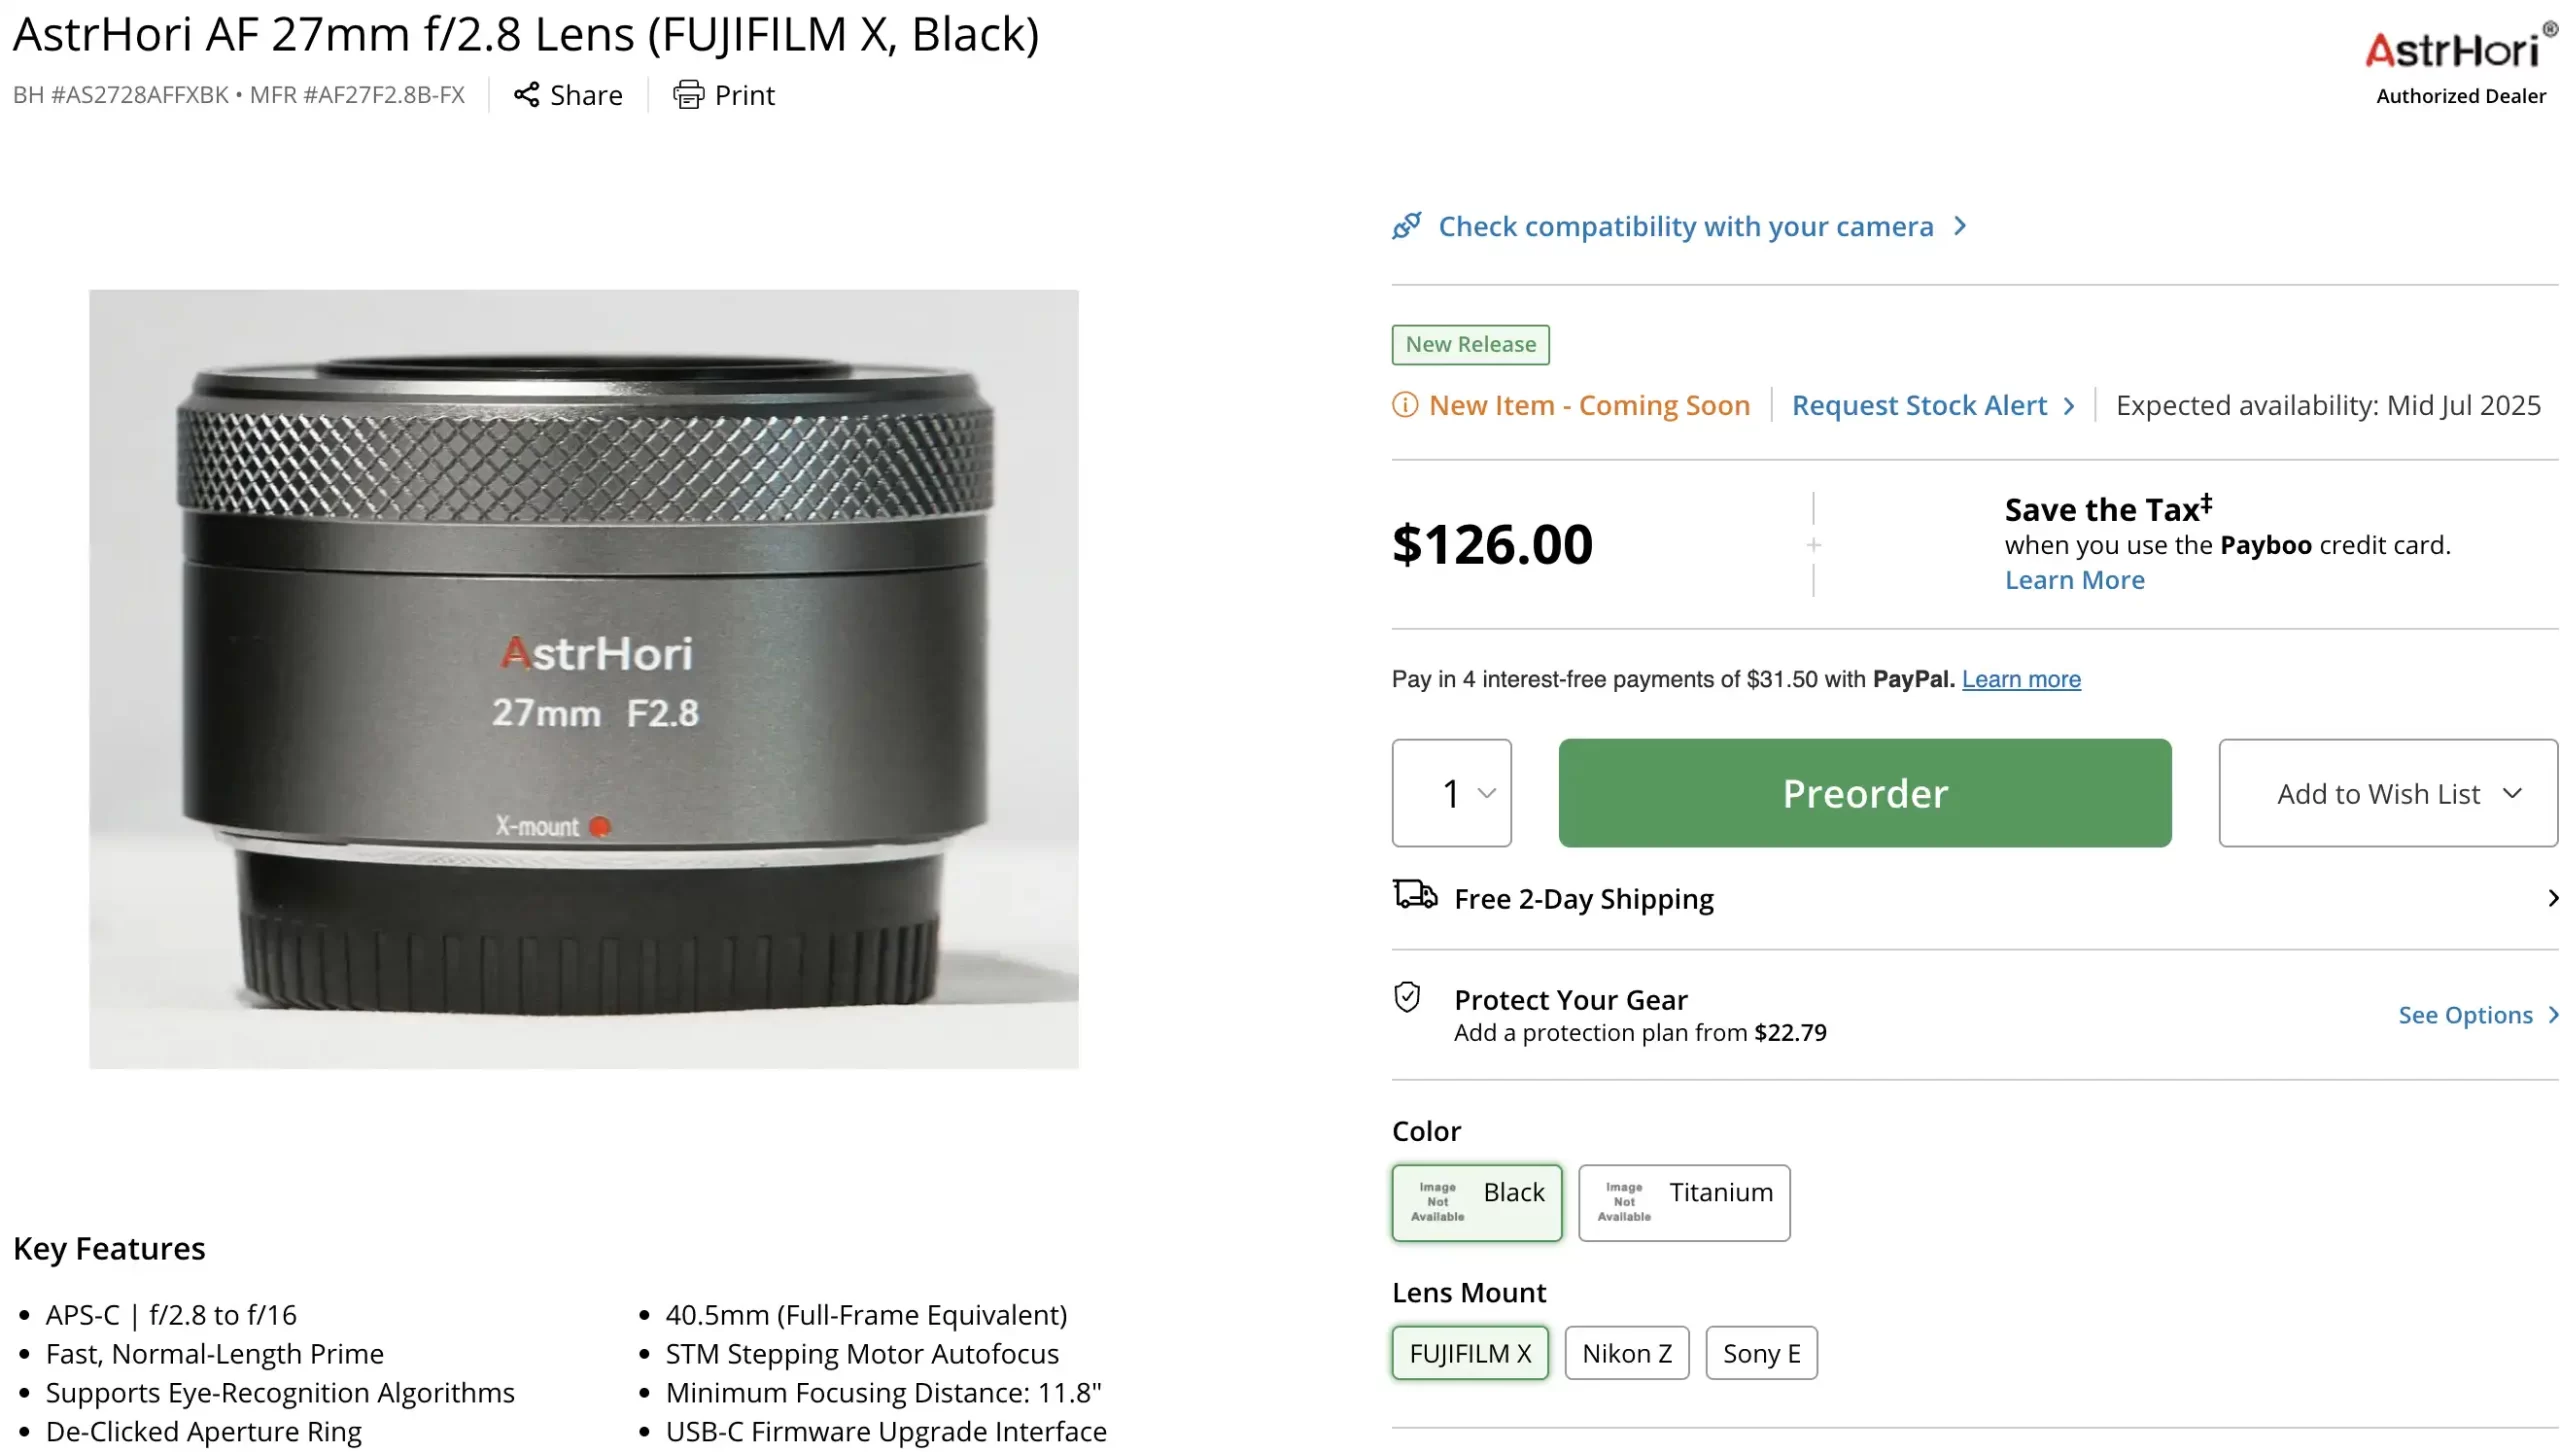Click the Share icon
This screenshot has height=1452, width=2560.
pos(526,94)
